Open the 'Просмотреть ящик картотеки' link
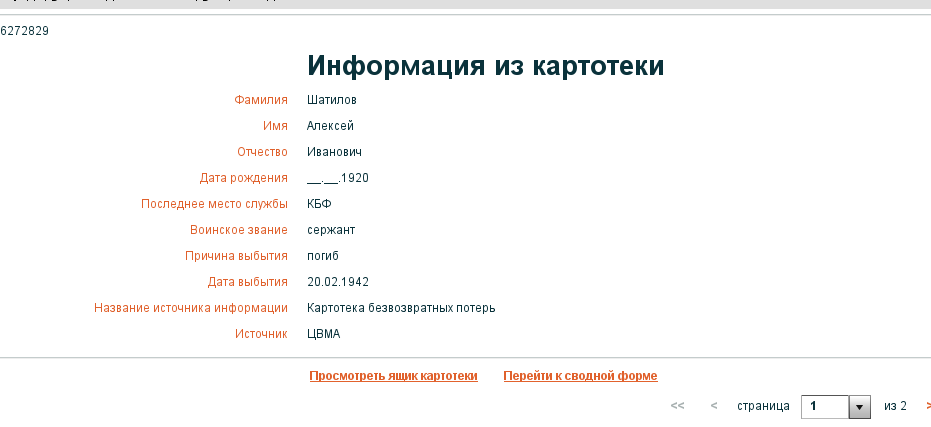The width and height of the screenshot is (931, 427). (393, 376)
